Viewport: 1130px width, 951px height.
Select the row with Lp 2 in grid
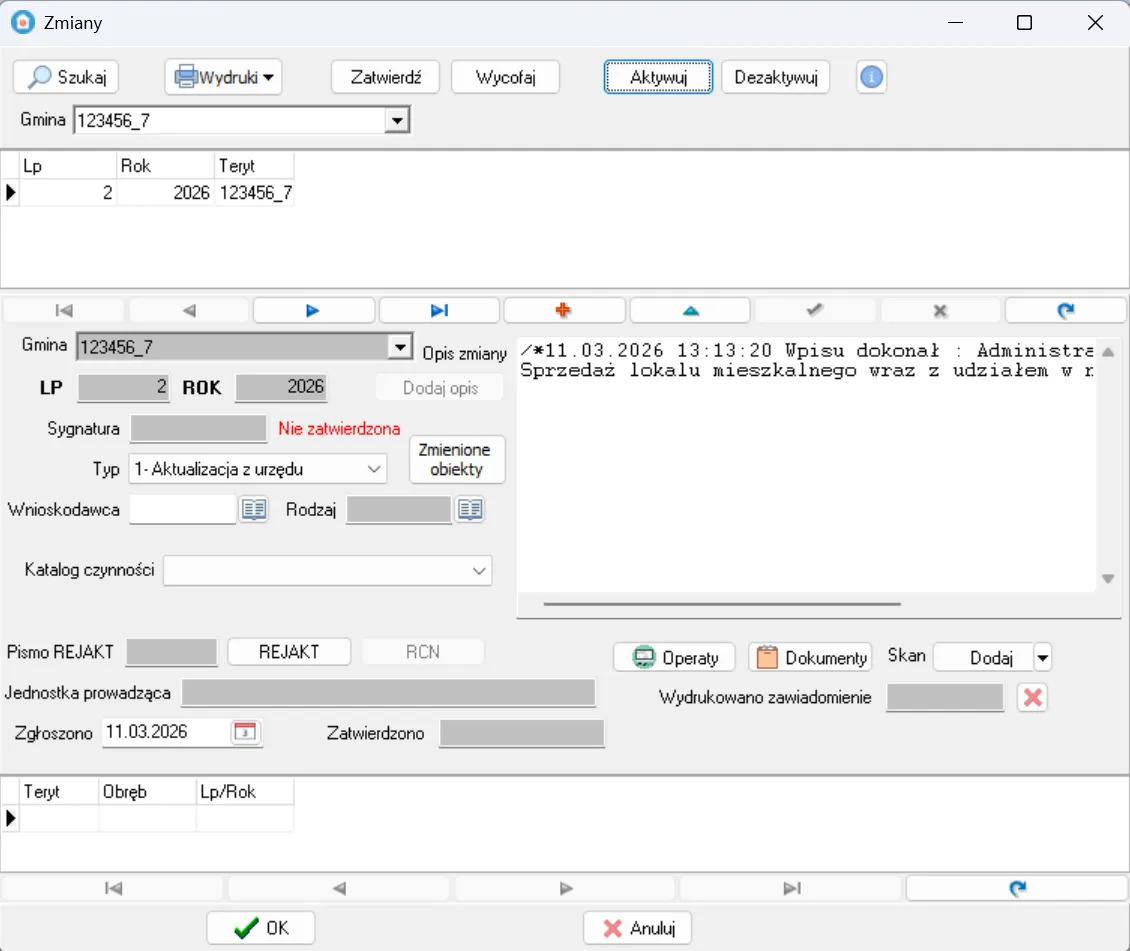150,193
